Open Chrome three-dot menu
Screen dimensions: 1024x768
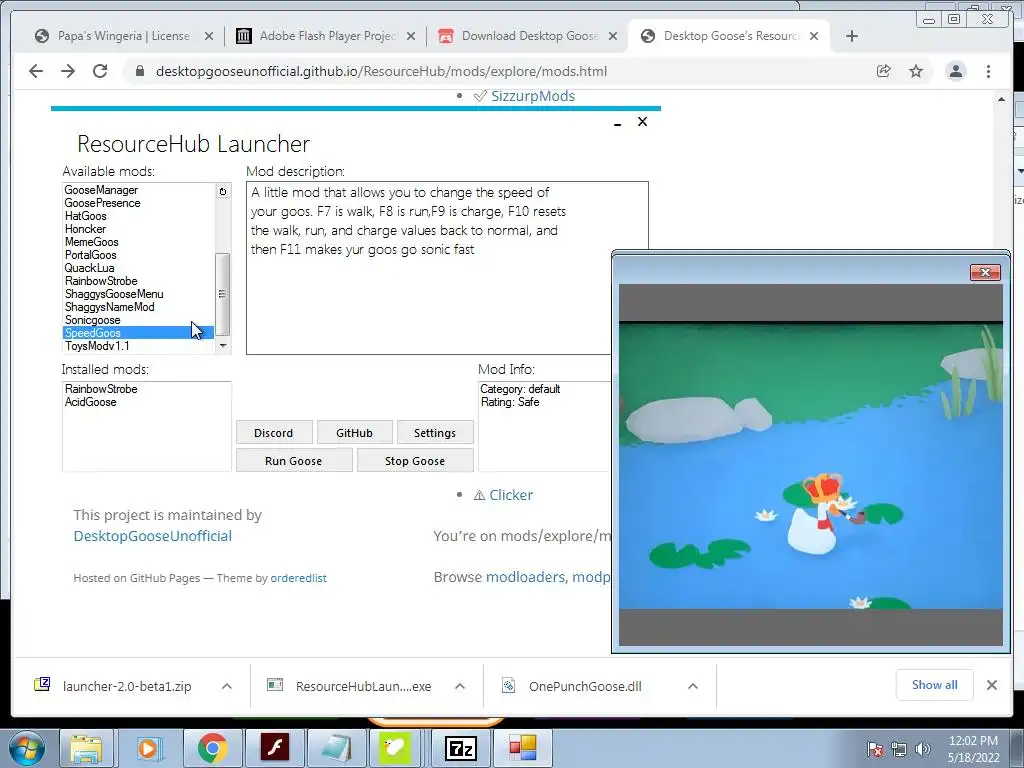point(988,71)
